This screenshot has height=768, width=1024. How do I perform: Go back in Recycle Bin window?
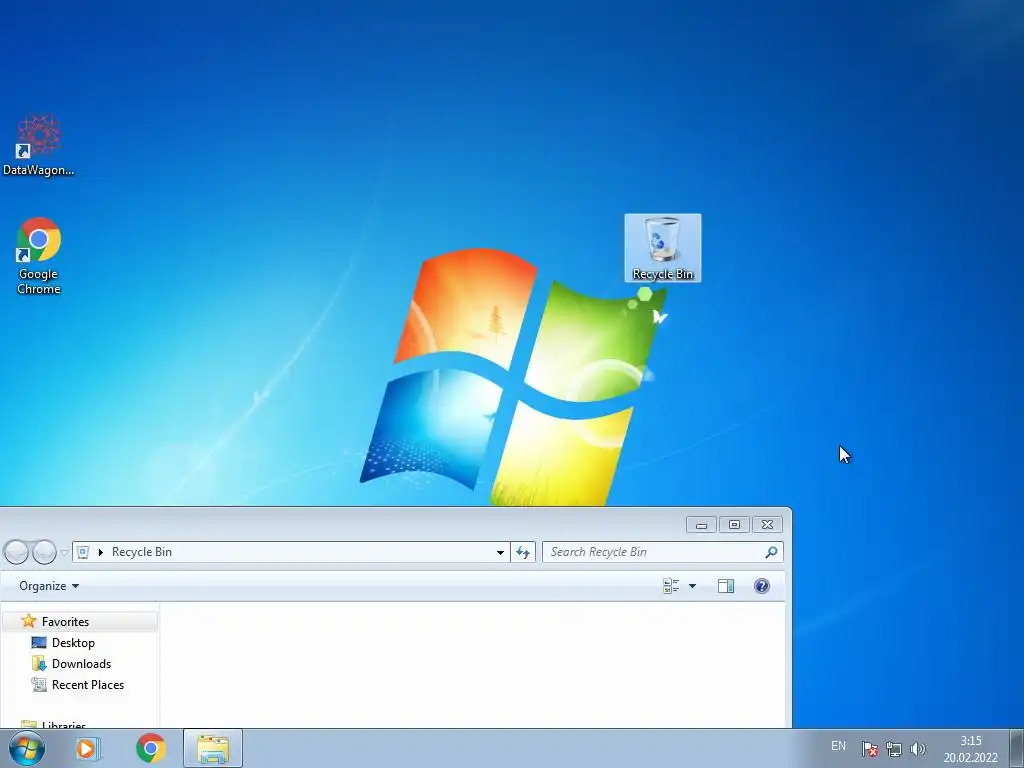click(x=16, y=552)
